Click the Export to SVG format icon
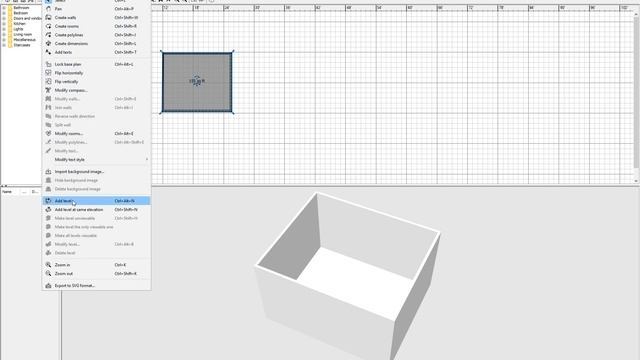This screenshot has height=360, width=640. click(48, 286)
